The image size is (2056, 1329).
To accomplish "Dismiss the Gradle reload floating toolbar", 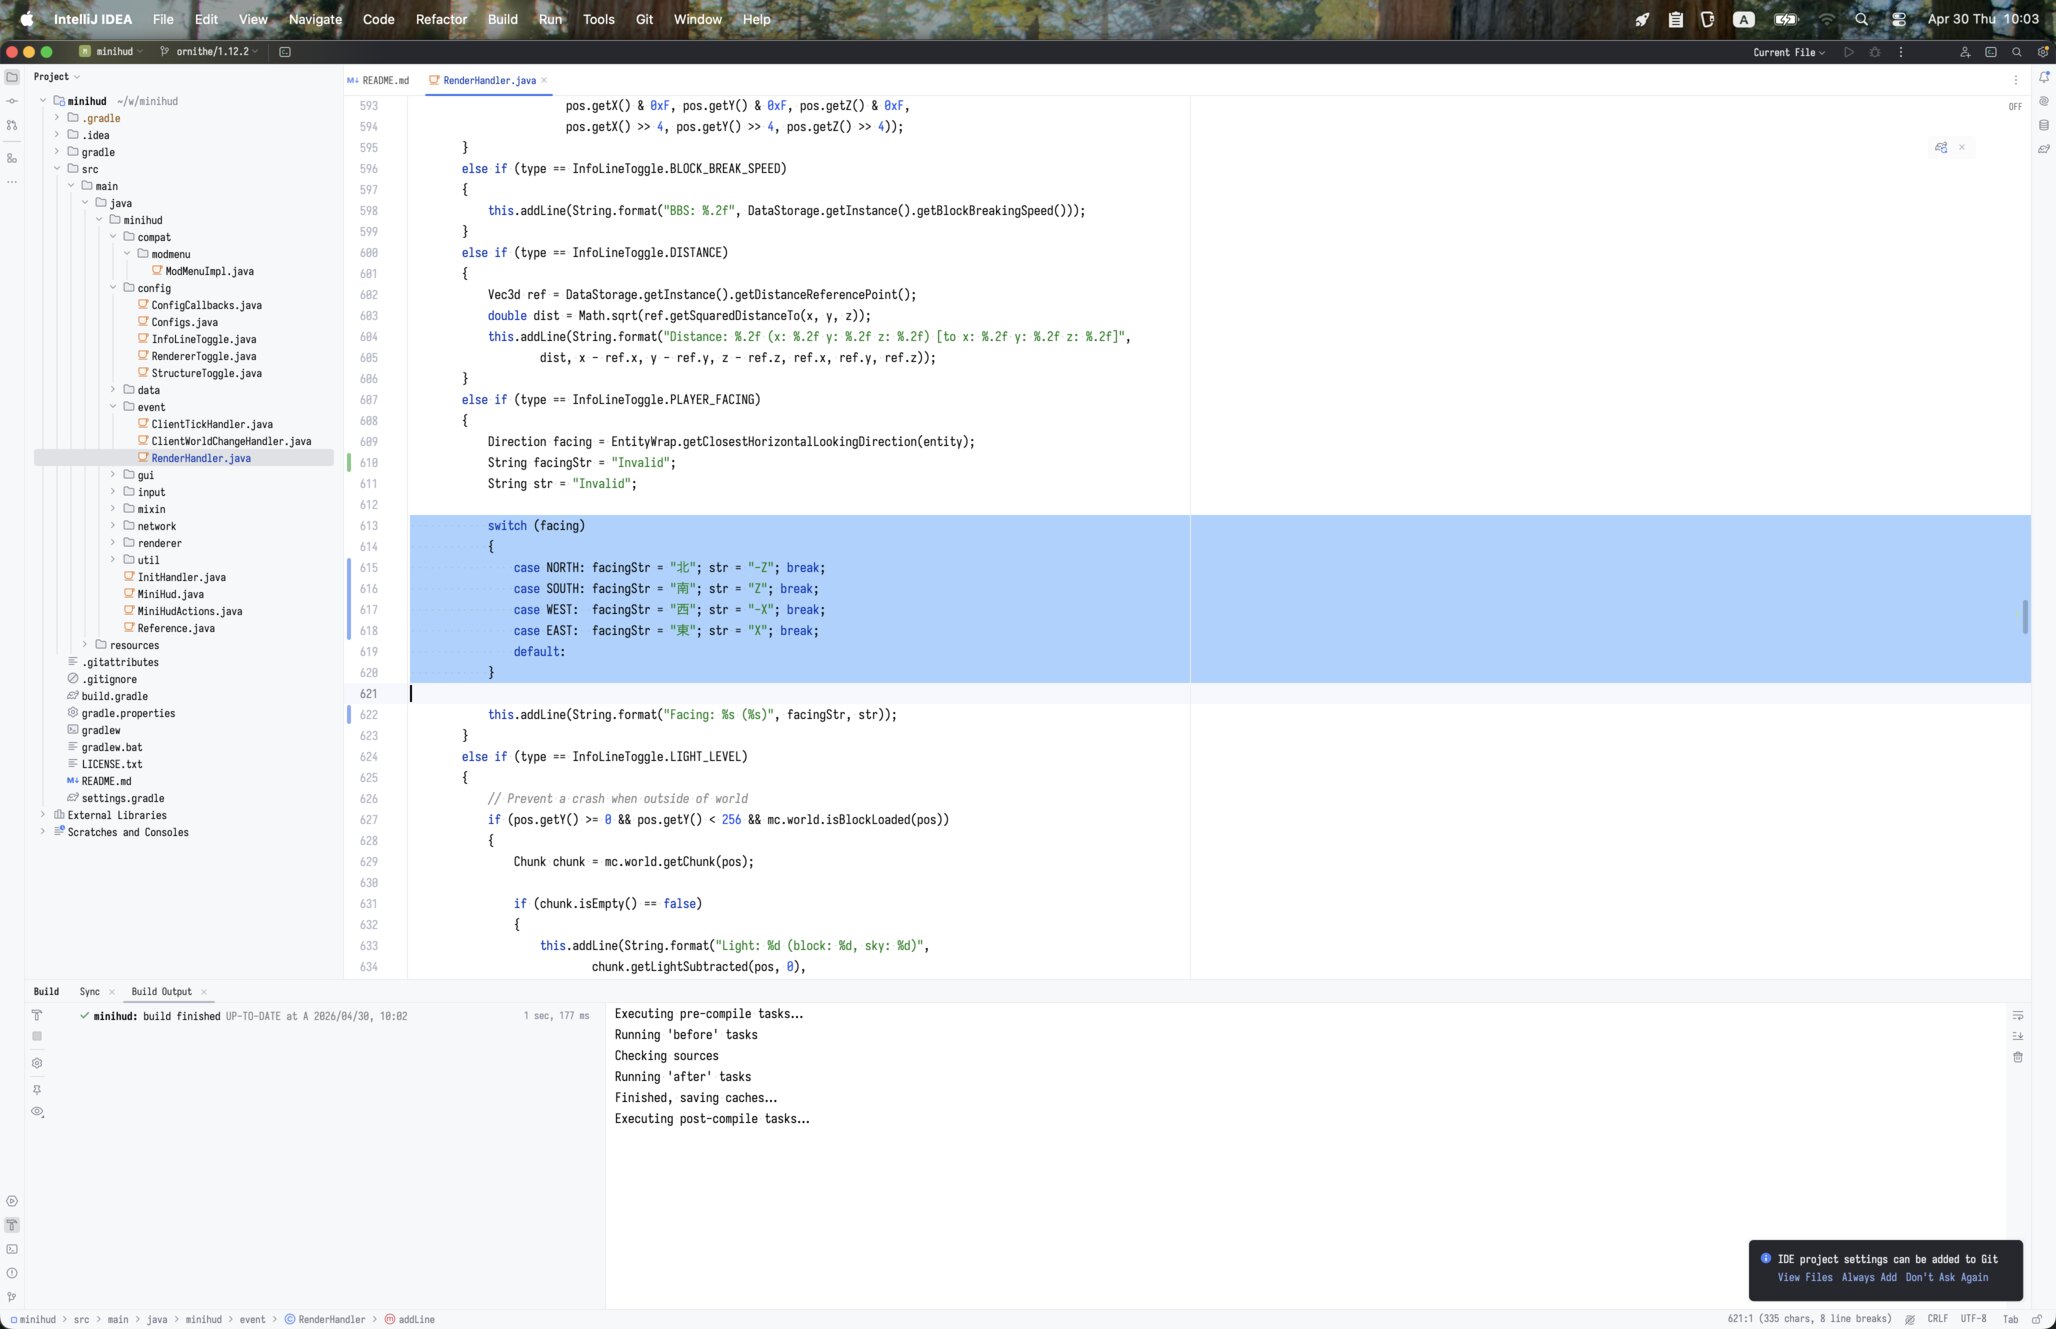I will 1962,147.
